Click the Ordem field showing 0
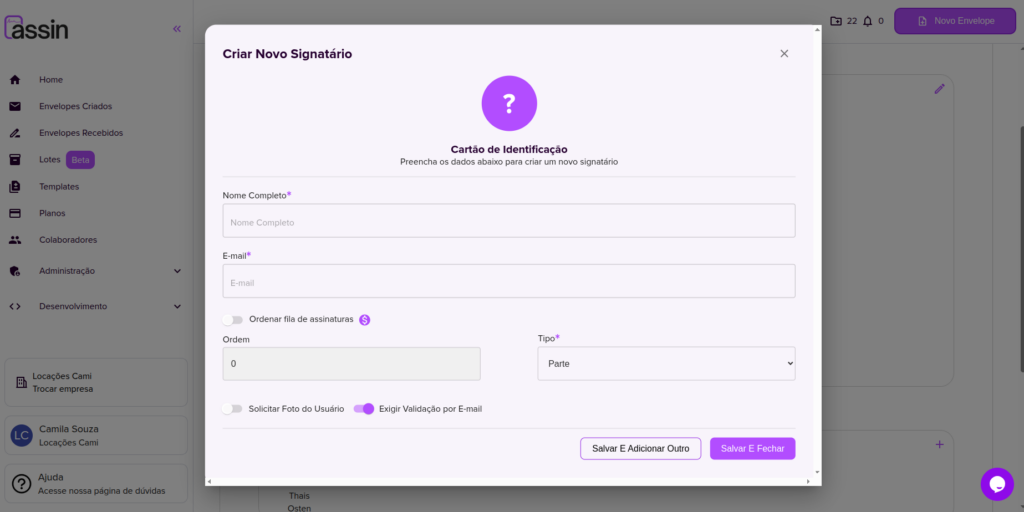Viewport: 1024px width, 512px height. pyautogui.click(x=351, y=364)
